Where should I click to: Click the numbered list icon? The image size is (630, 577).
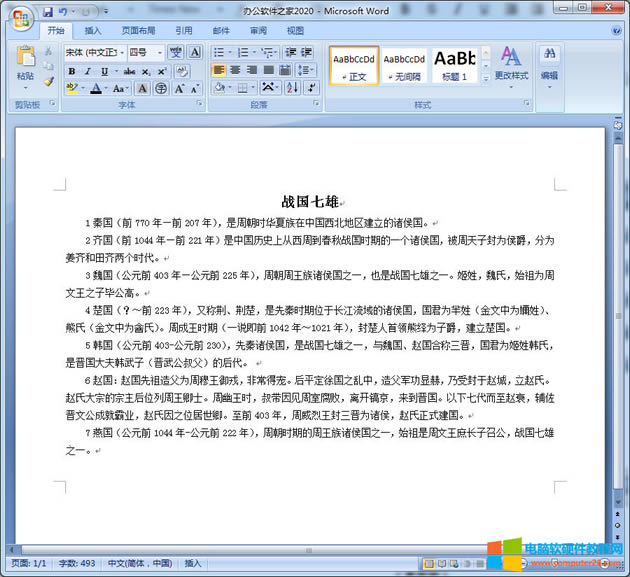click(243, 52)
